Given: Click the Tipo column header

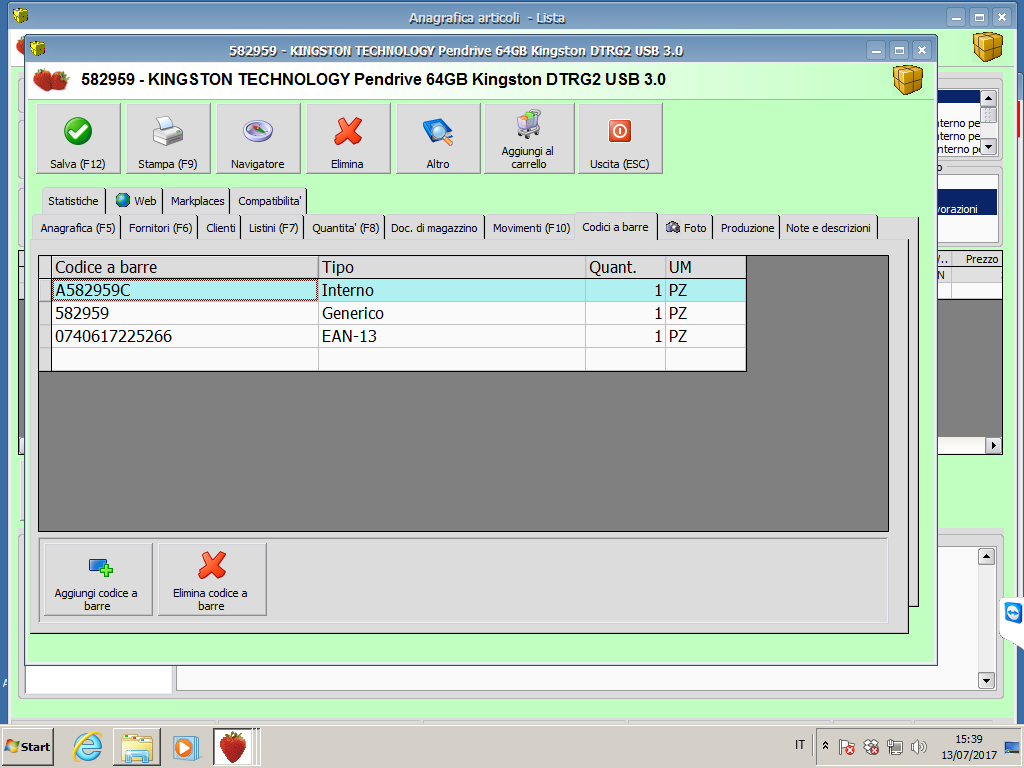Looking at the screenshot, I should [452, 267].
